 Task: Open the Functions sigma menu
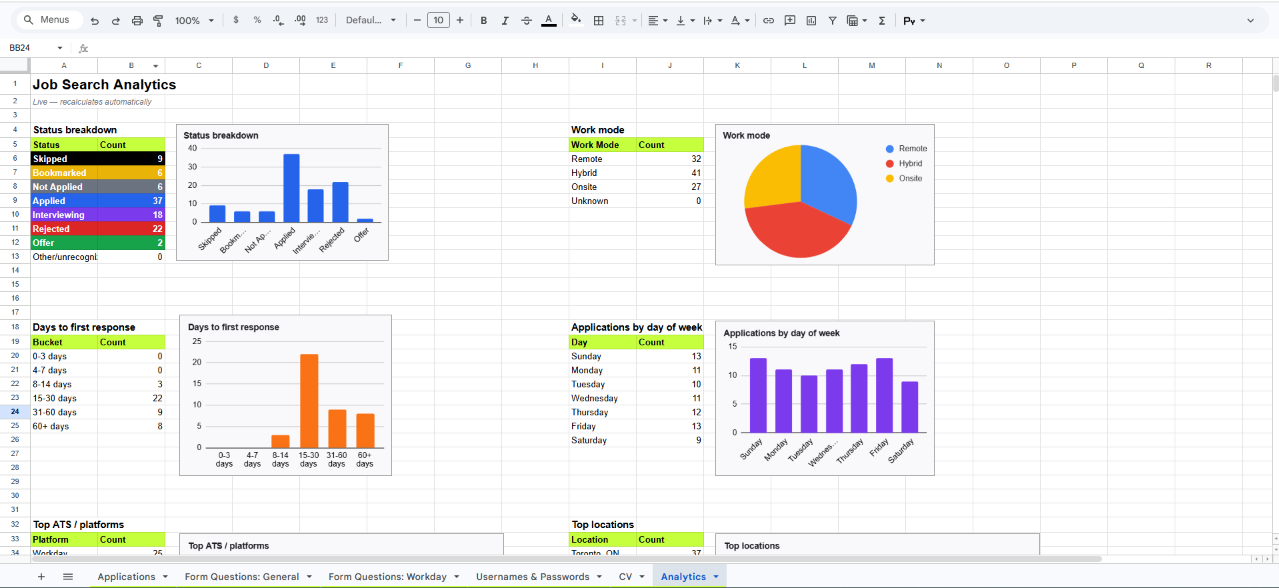[x=882, y=20]
